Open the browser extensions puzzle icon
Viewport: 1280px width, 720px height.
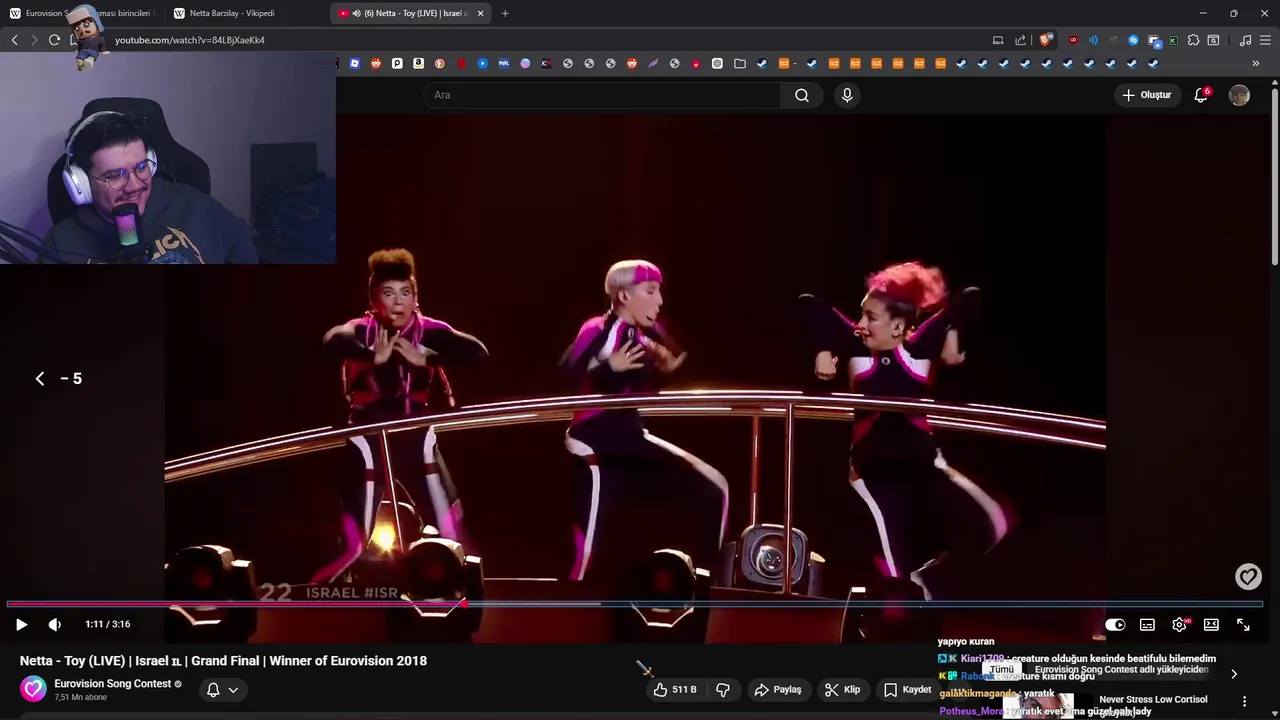(x=1193, y=40)
